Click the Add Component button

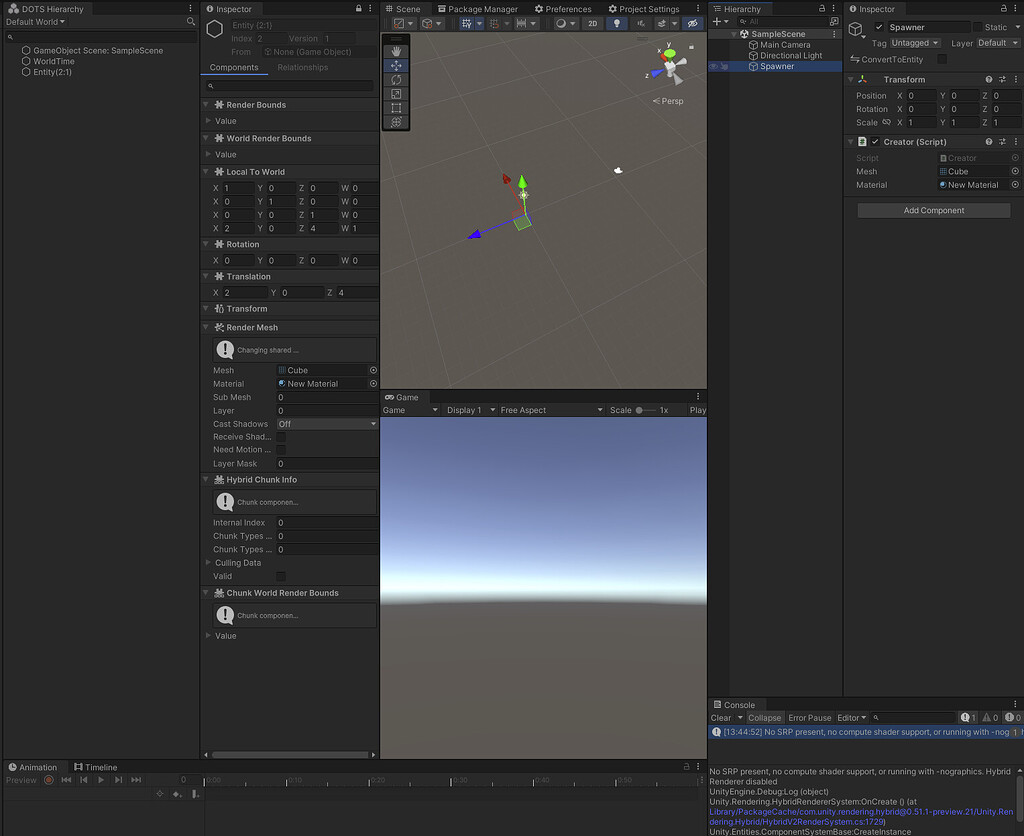(933, 210)
